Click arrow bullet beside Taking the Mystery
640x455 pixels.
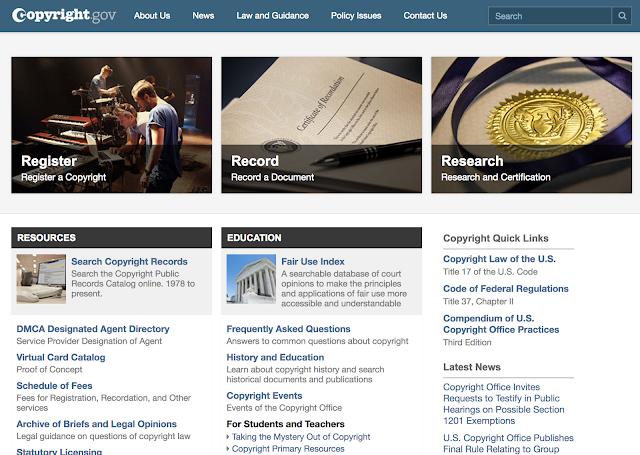click(x=228, y=437)
